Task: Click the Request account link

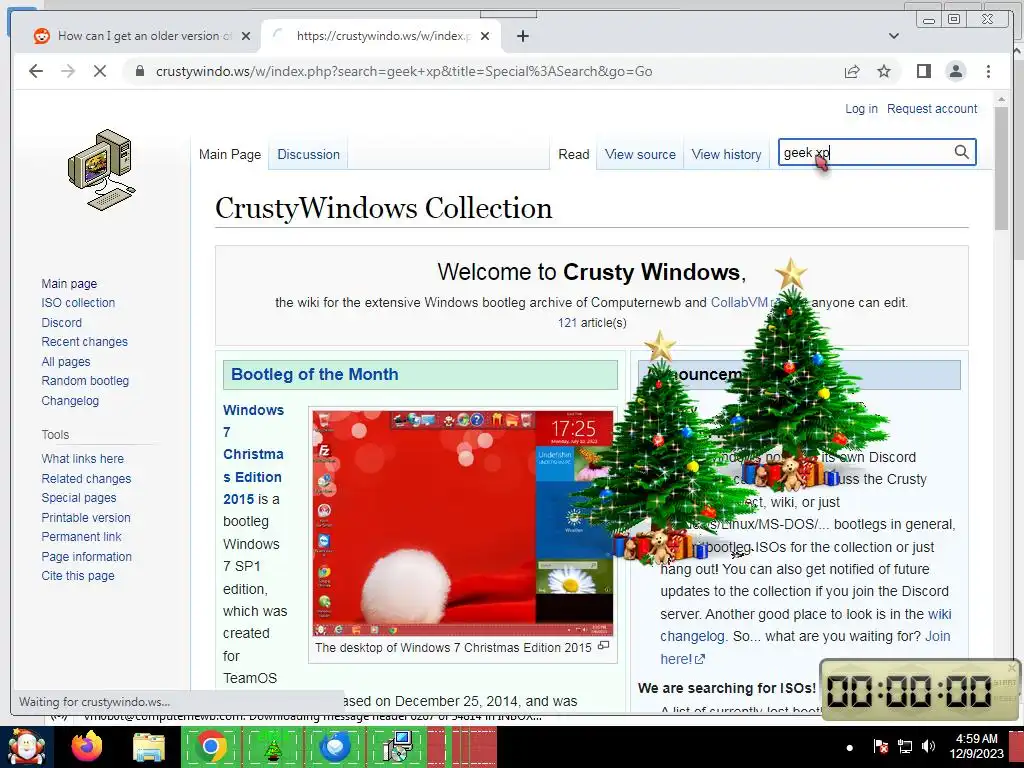Action: (932, 108)
